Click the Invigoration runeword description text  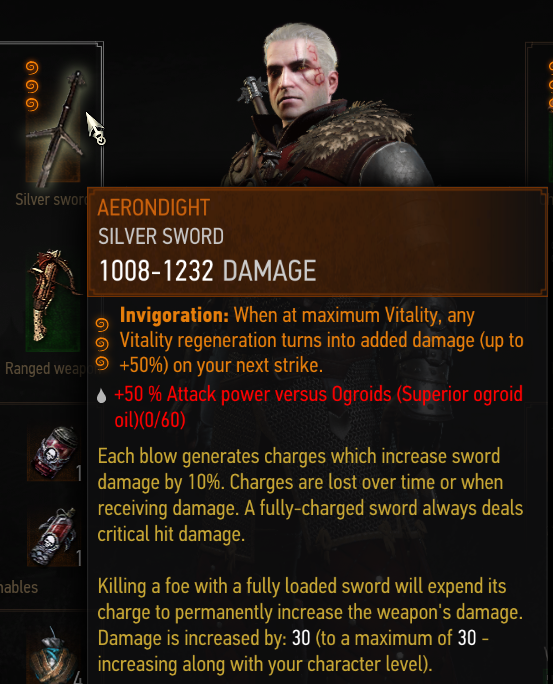321,340
